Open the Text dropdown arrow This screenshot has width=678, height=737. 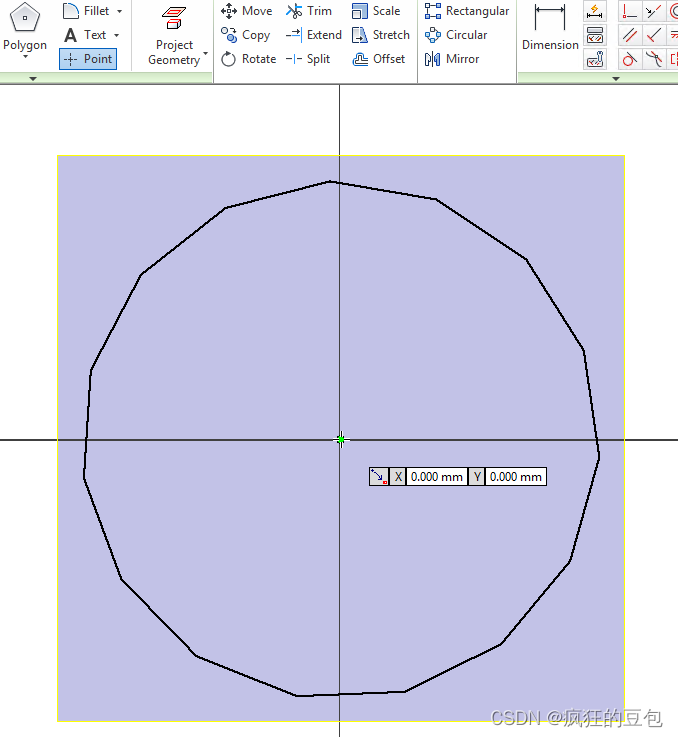pyautogui.click(x=117, y=35)
